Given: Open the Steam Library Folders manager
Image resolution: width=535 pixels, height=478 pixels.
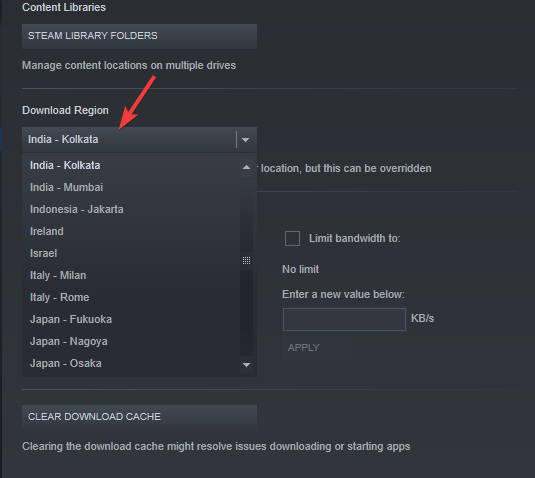Looking at the screenshot, I should pyautogui.click(x=139, y=36).
